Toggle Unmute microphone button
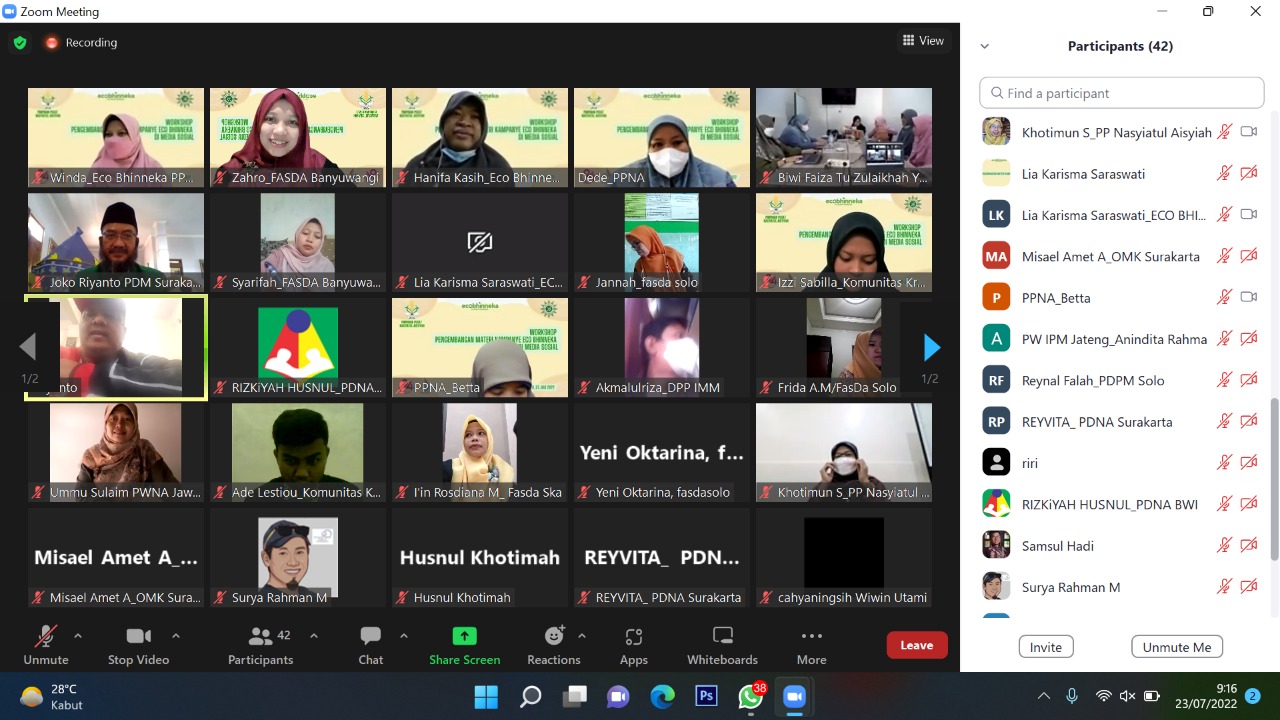The width and height of the screenshot is (1280, 720). pos(46,645)
